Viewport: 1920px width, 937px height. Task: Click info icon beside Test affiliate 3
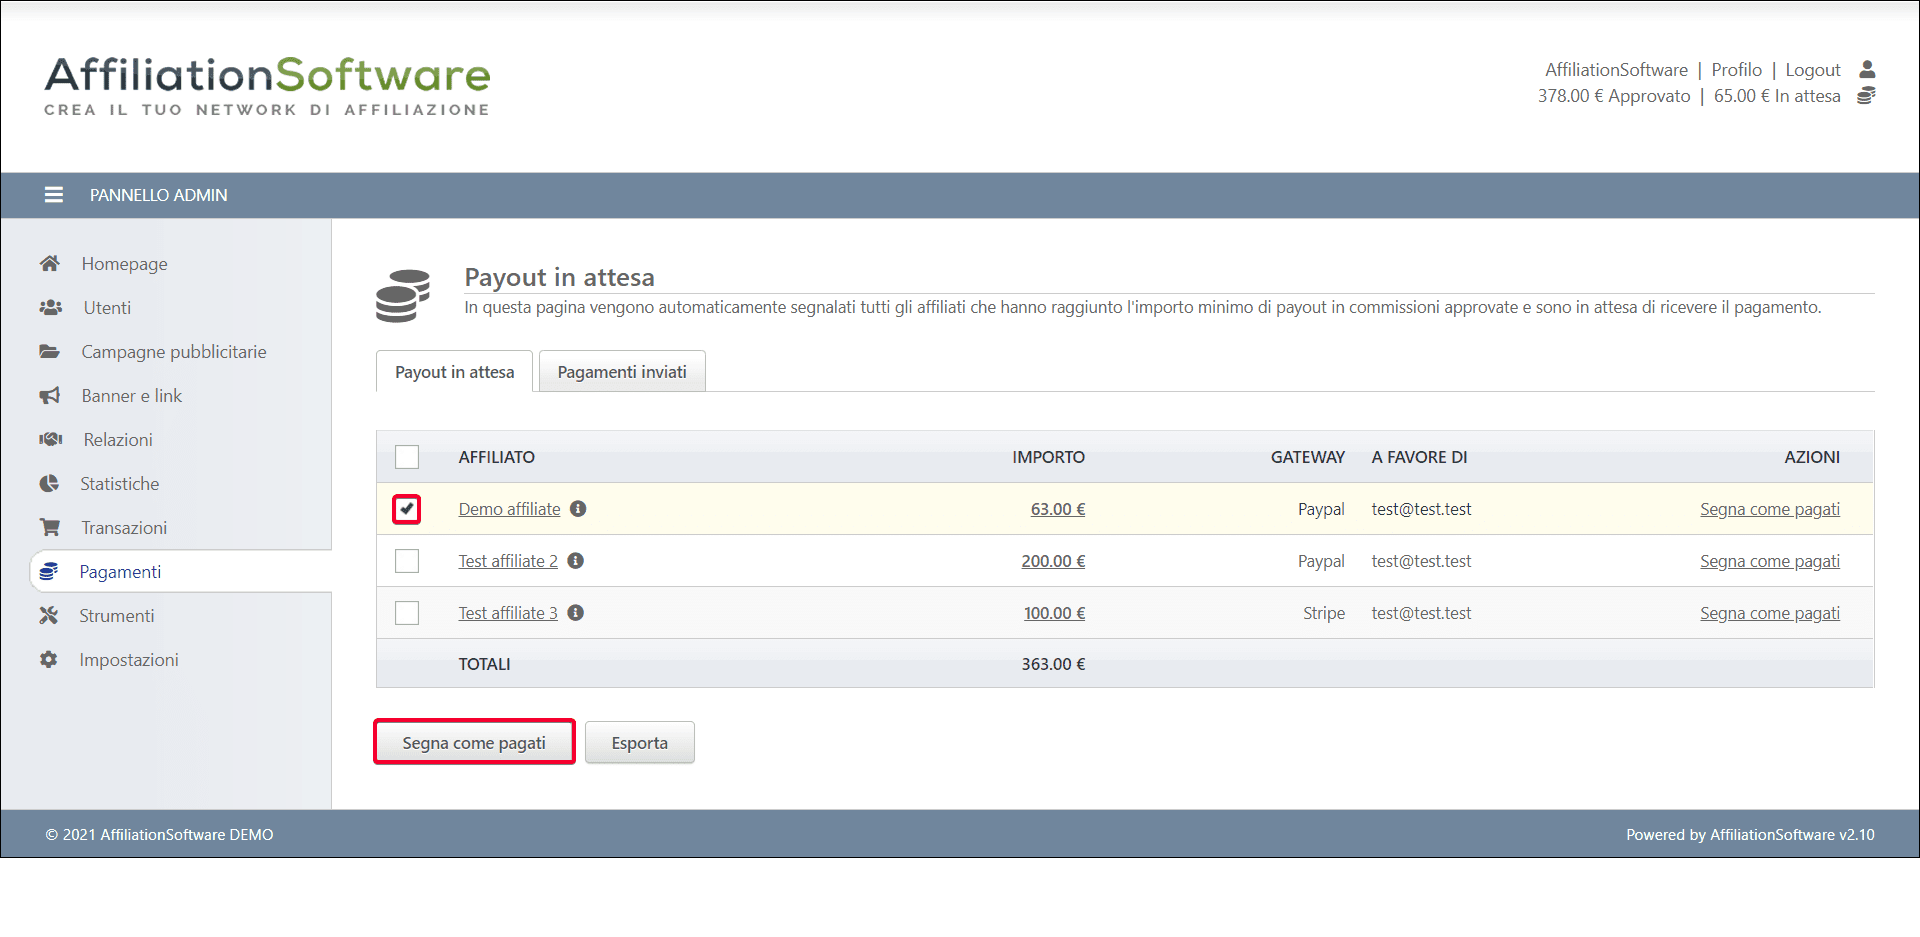(576, 613)
